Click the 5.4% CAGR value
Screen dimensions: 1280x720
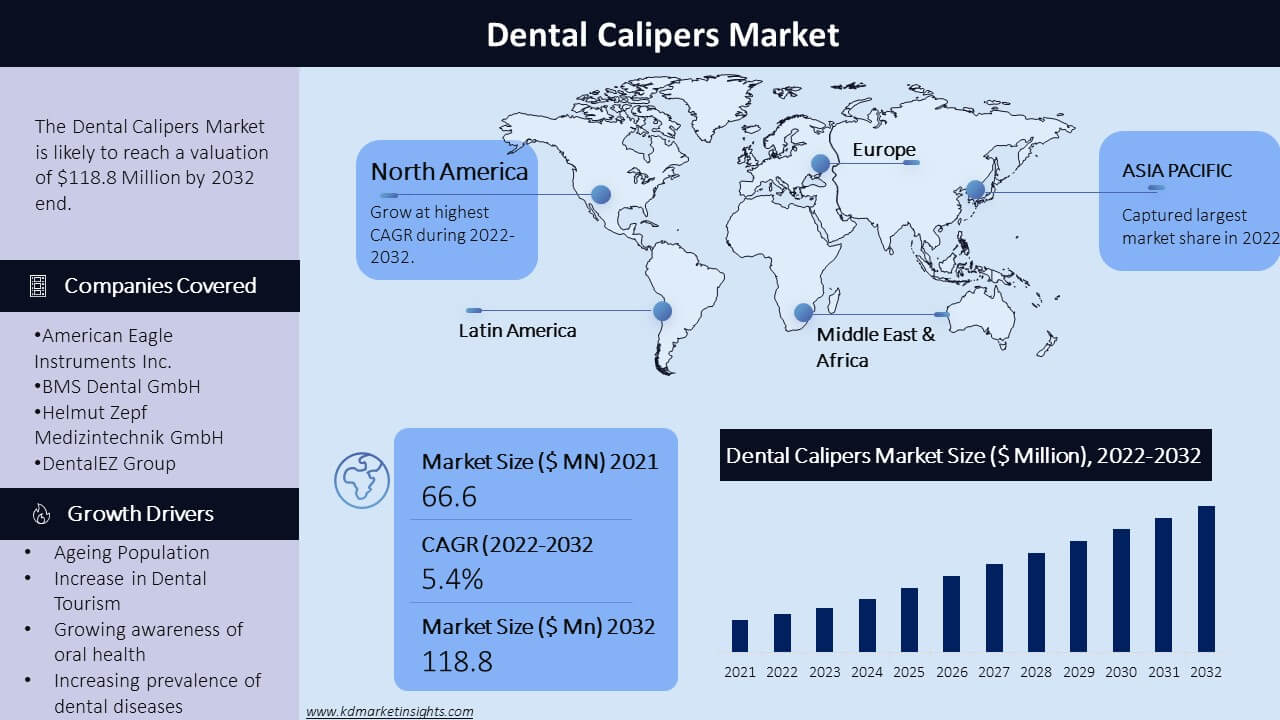452,578
